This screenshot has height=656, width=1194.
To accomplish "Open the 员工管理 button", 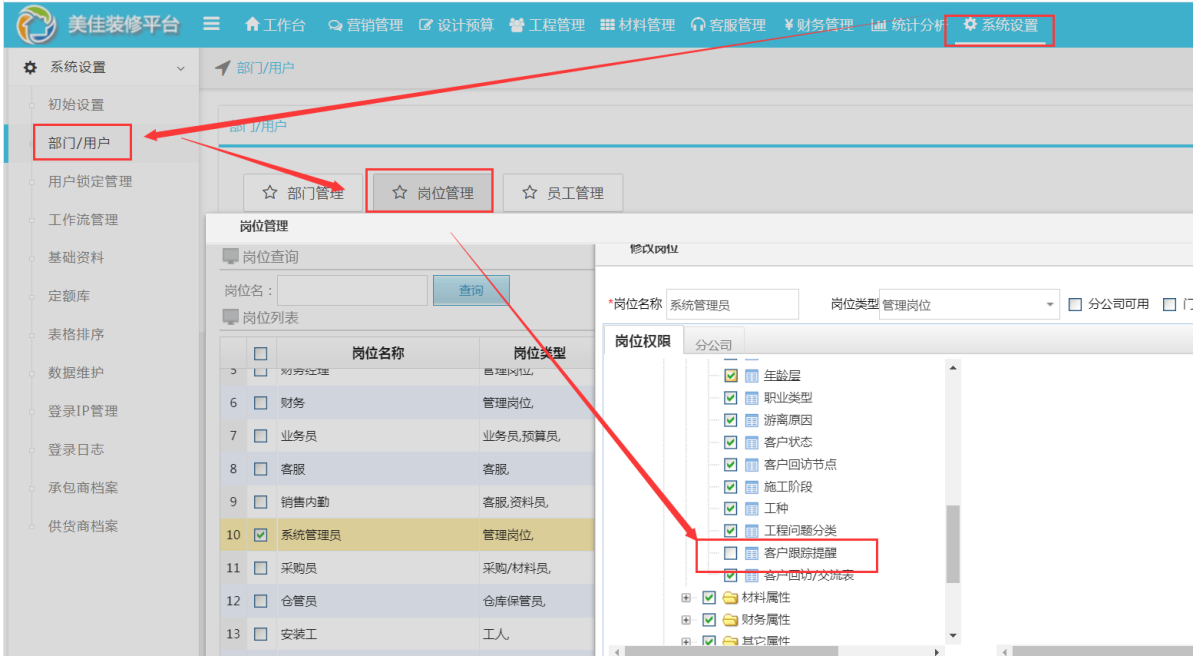I will tap(562, 193).
